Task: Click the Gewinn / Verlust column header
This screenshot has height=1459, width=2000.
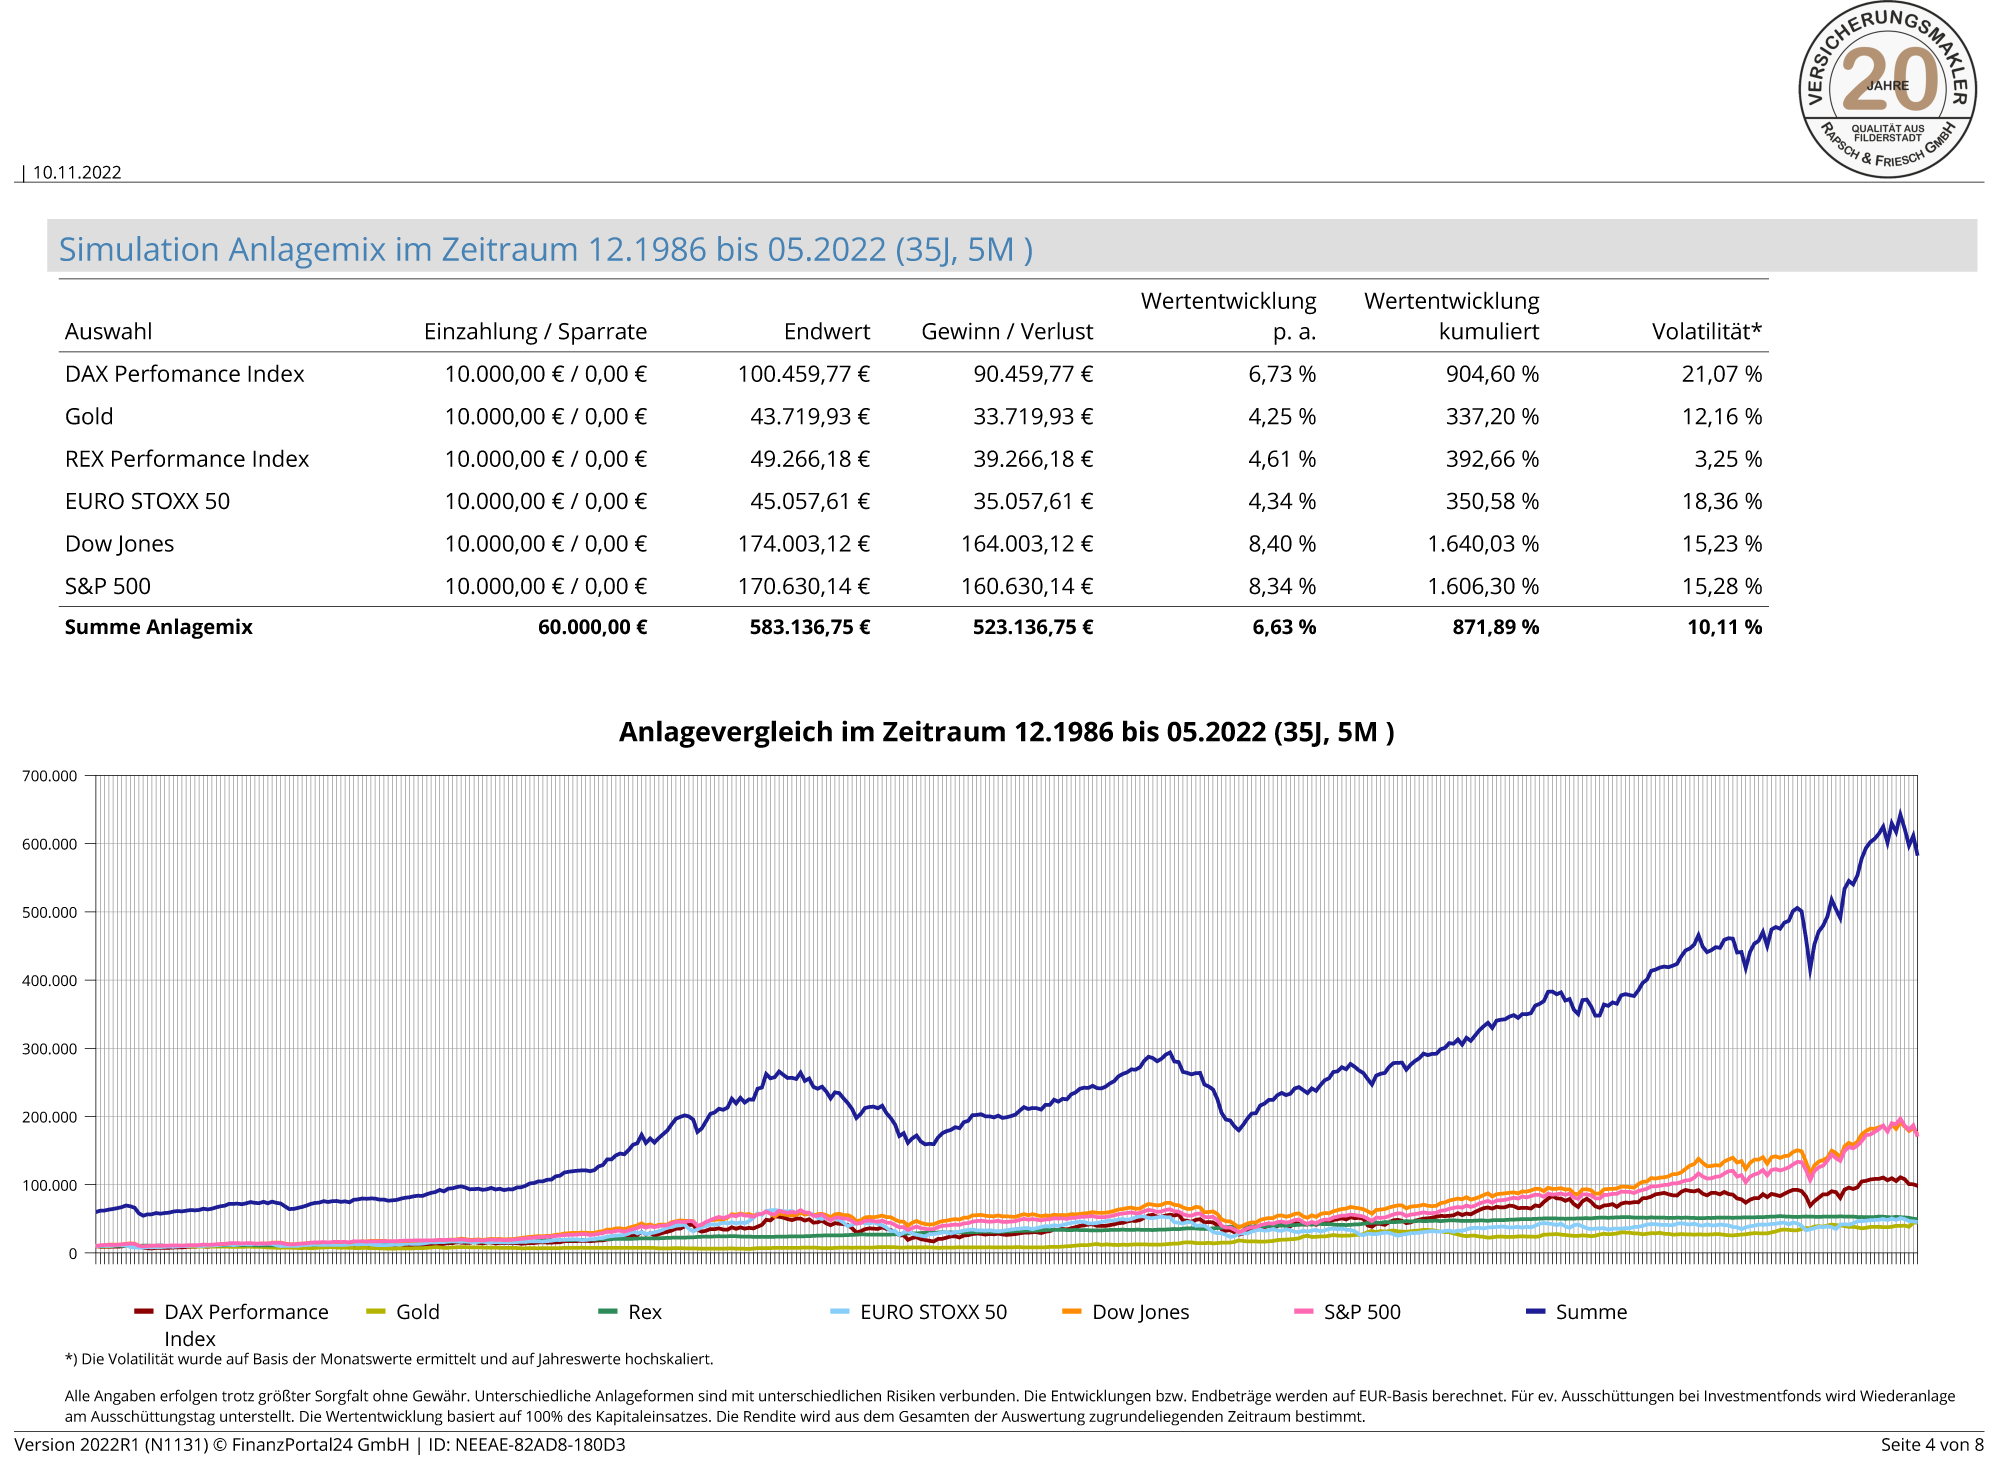Action: tap(1007, 331)
